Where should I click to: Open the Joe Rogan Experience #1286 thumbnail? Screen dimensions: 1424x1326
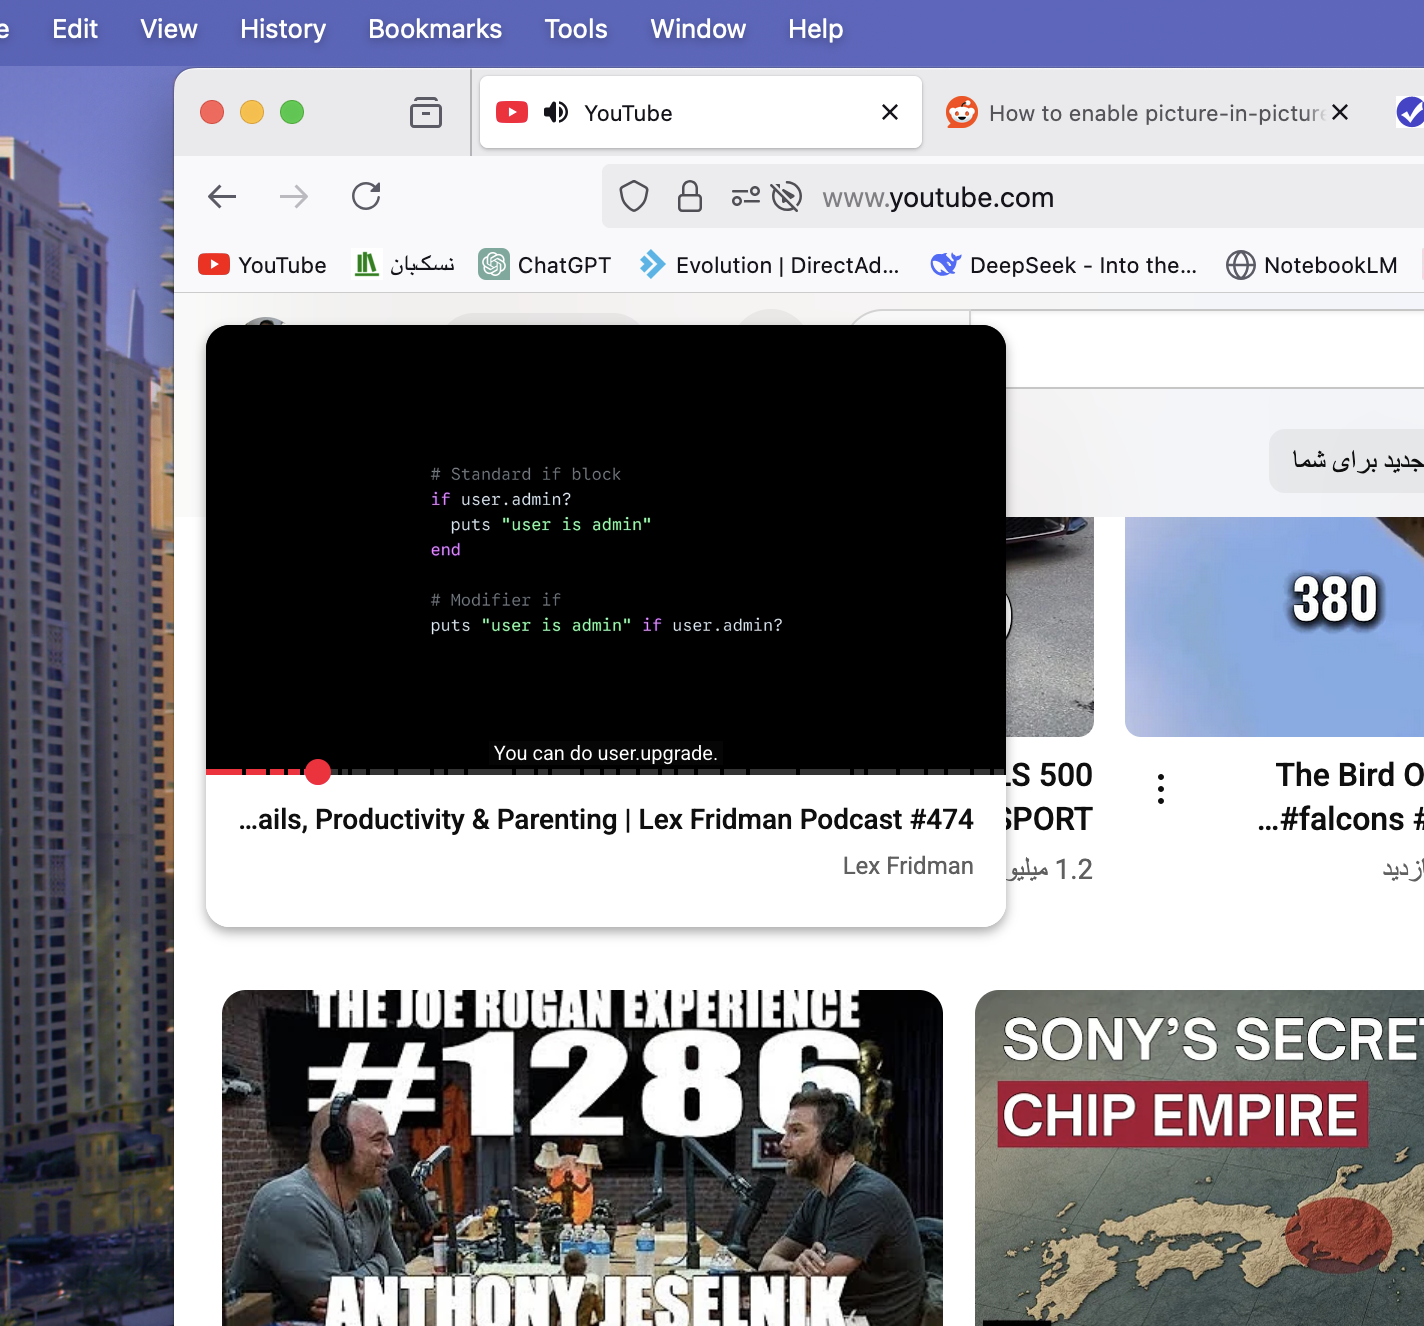point(582,1158)
